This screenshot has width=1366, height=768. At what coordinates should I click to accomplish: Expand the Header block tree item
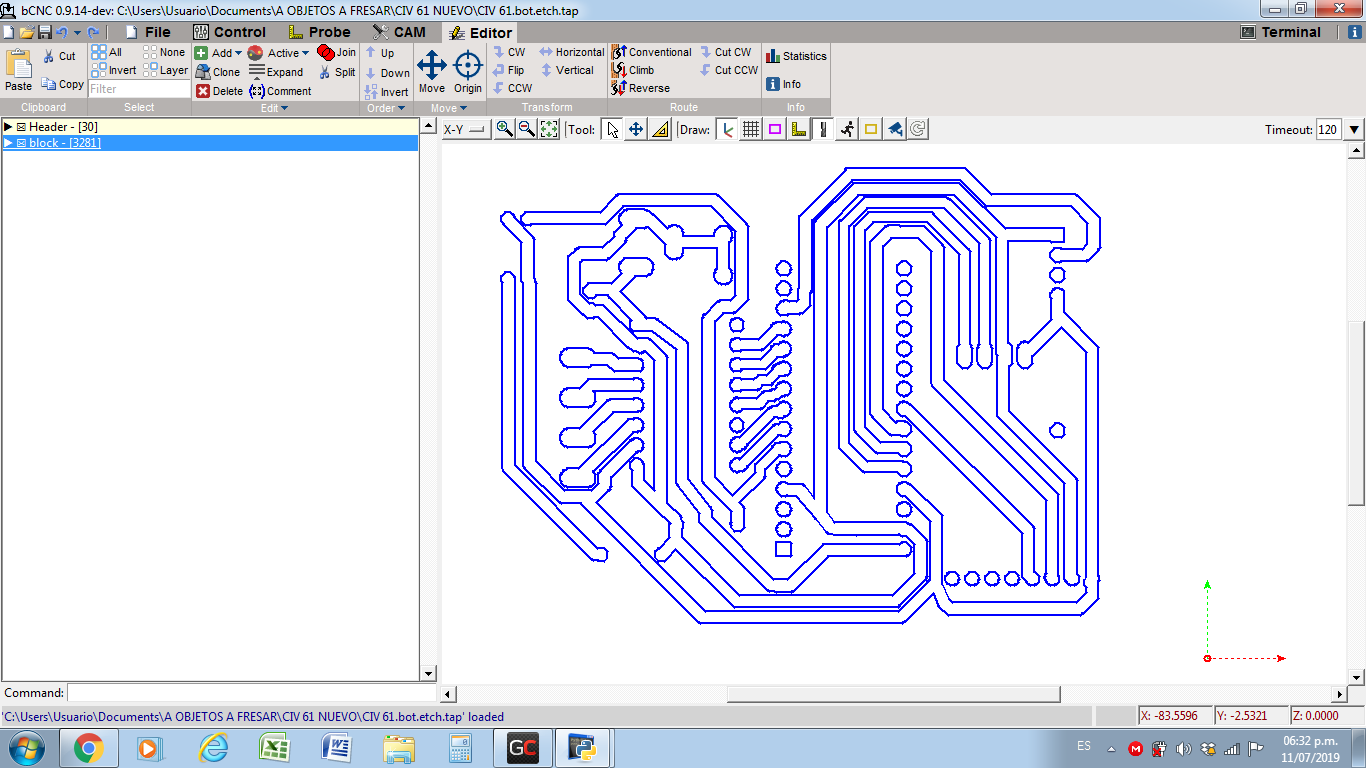[8, 127]
